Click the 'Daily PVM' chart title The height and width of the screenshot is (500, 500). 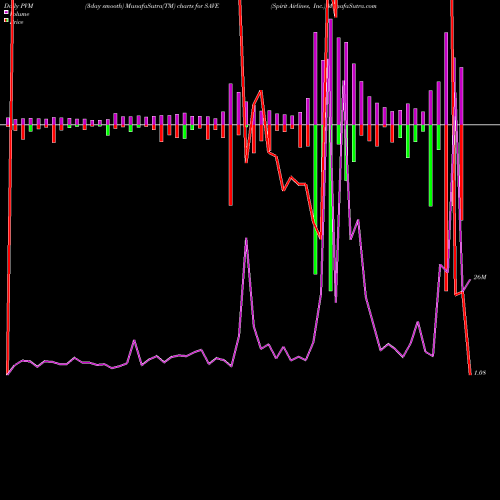(19, 6)
